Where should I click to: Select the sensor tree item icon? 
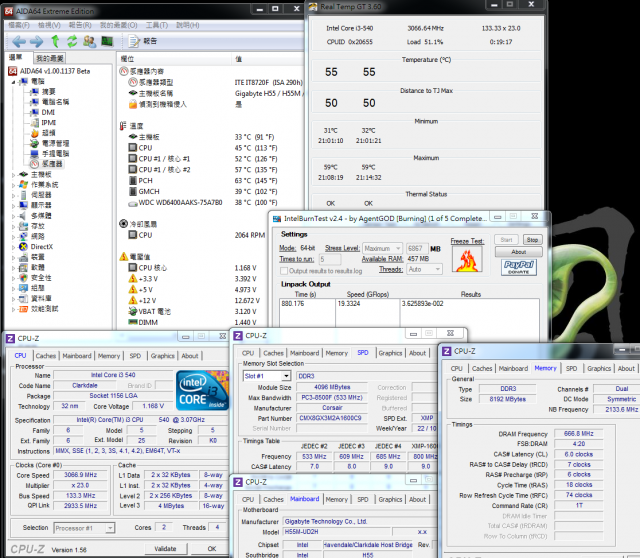(x=35, y=164)
